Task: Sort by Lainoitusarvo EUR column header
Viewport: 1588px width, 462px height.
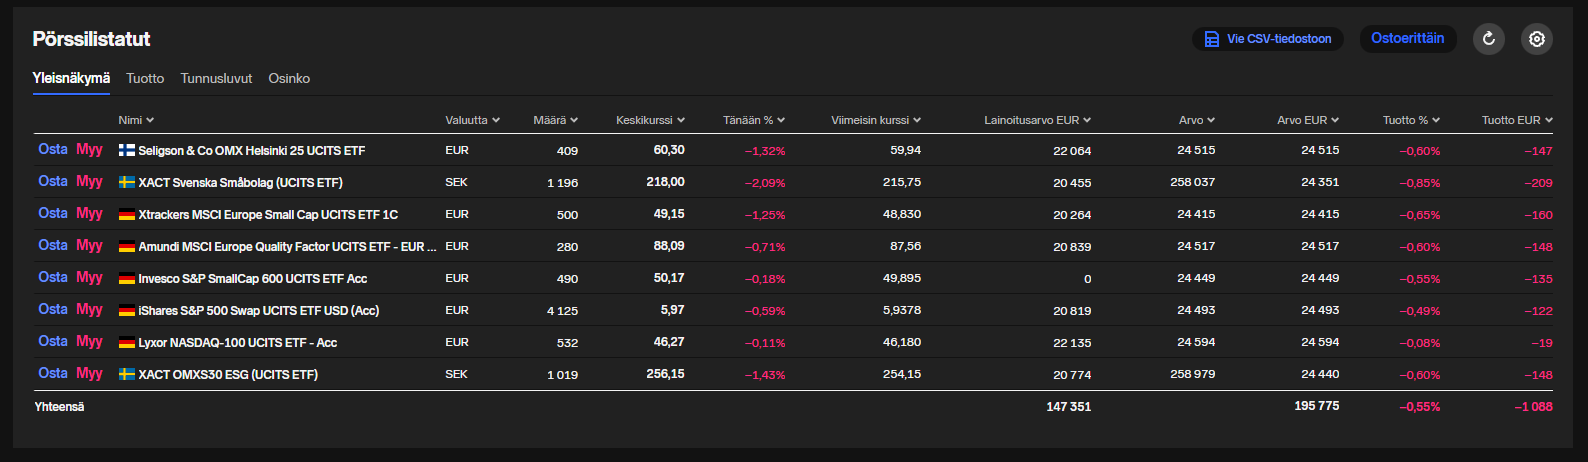Action: point(1037,120)
